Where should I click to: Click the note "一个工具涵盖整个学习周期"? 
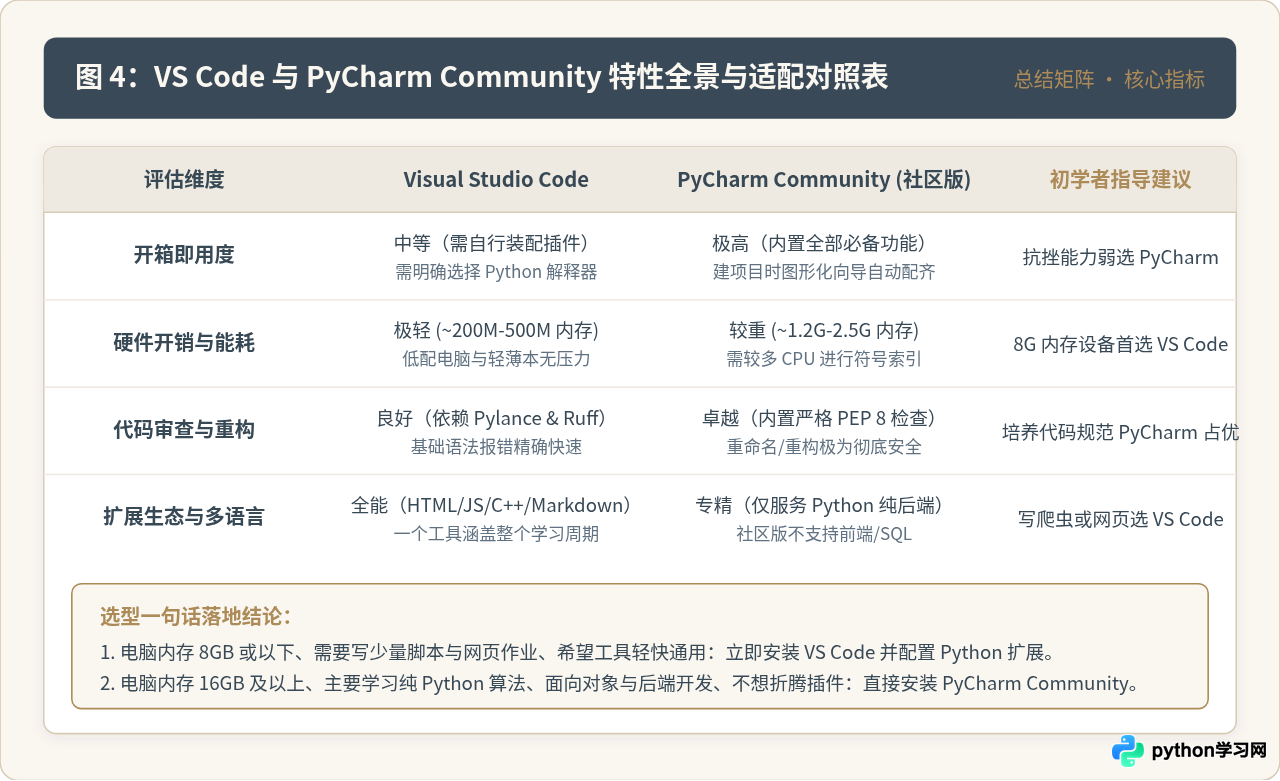click(x=496, y=534)
